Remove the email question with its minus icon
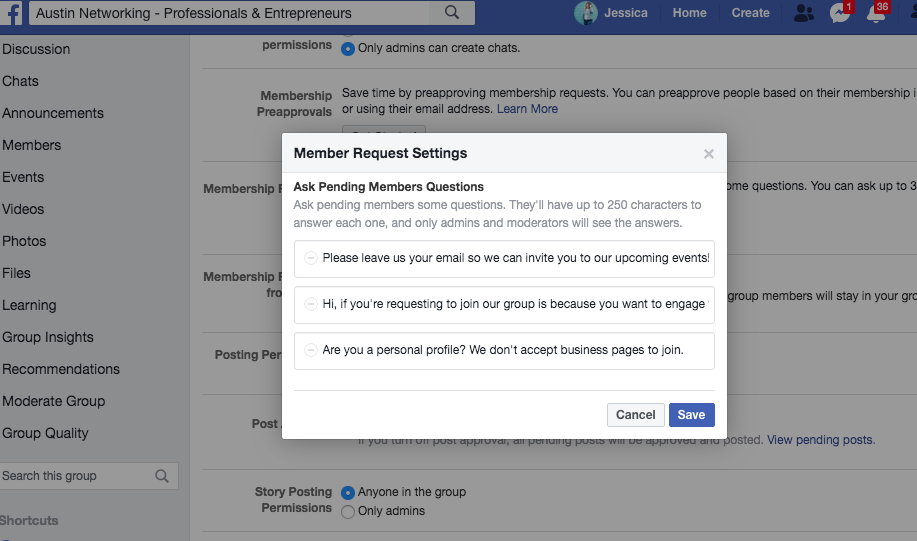 coord(311,258)
